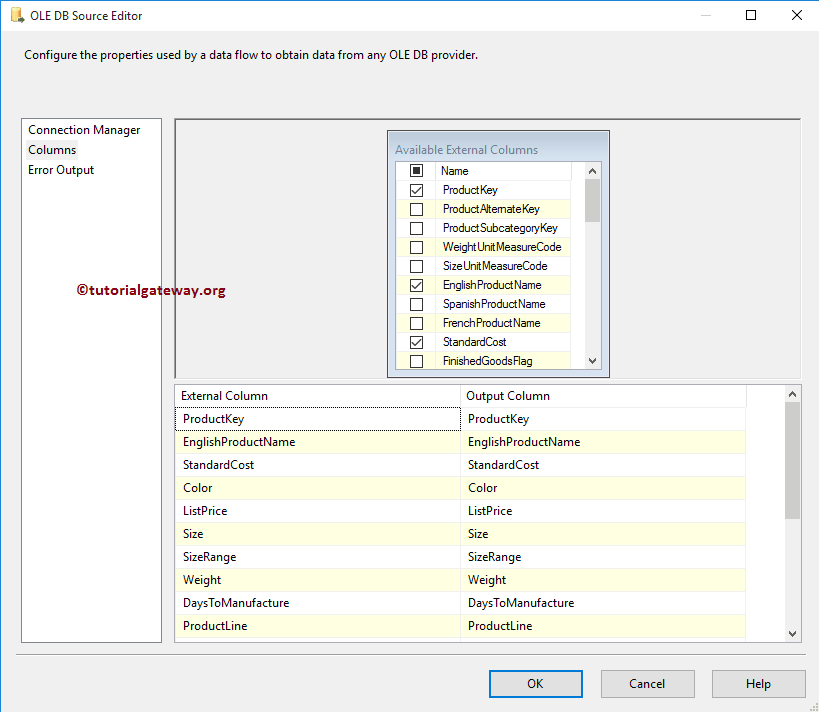Switch to the Error Output page
The width and height of the screenshot is (819, 712).
tap(61, 170)
